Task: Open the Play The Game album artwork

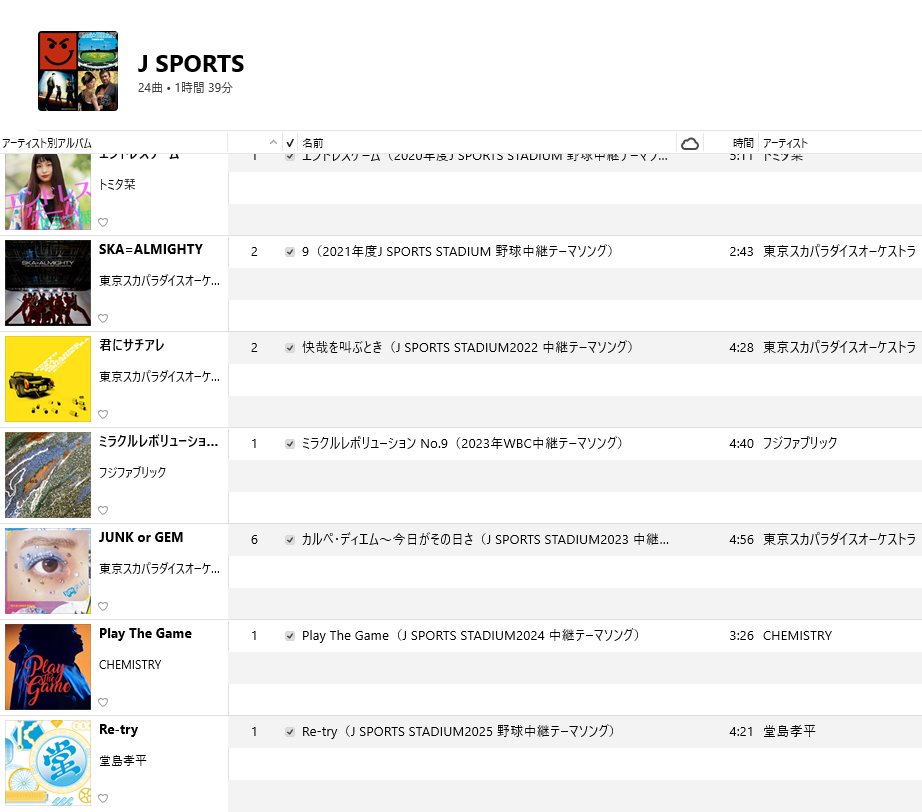Action: (48, 667)
